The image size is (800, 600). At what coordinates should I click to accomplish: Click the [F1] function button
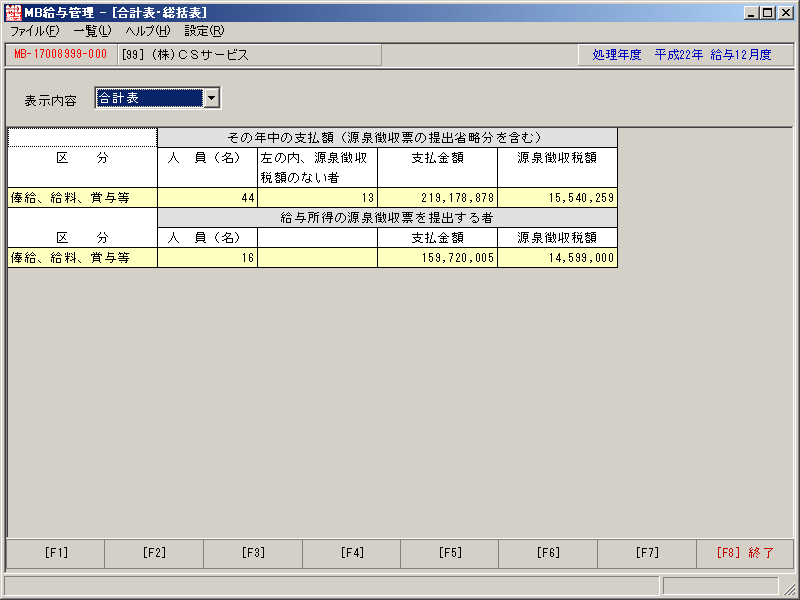(x=56, y=553)
